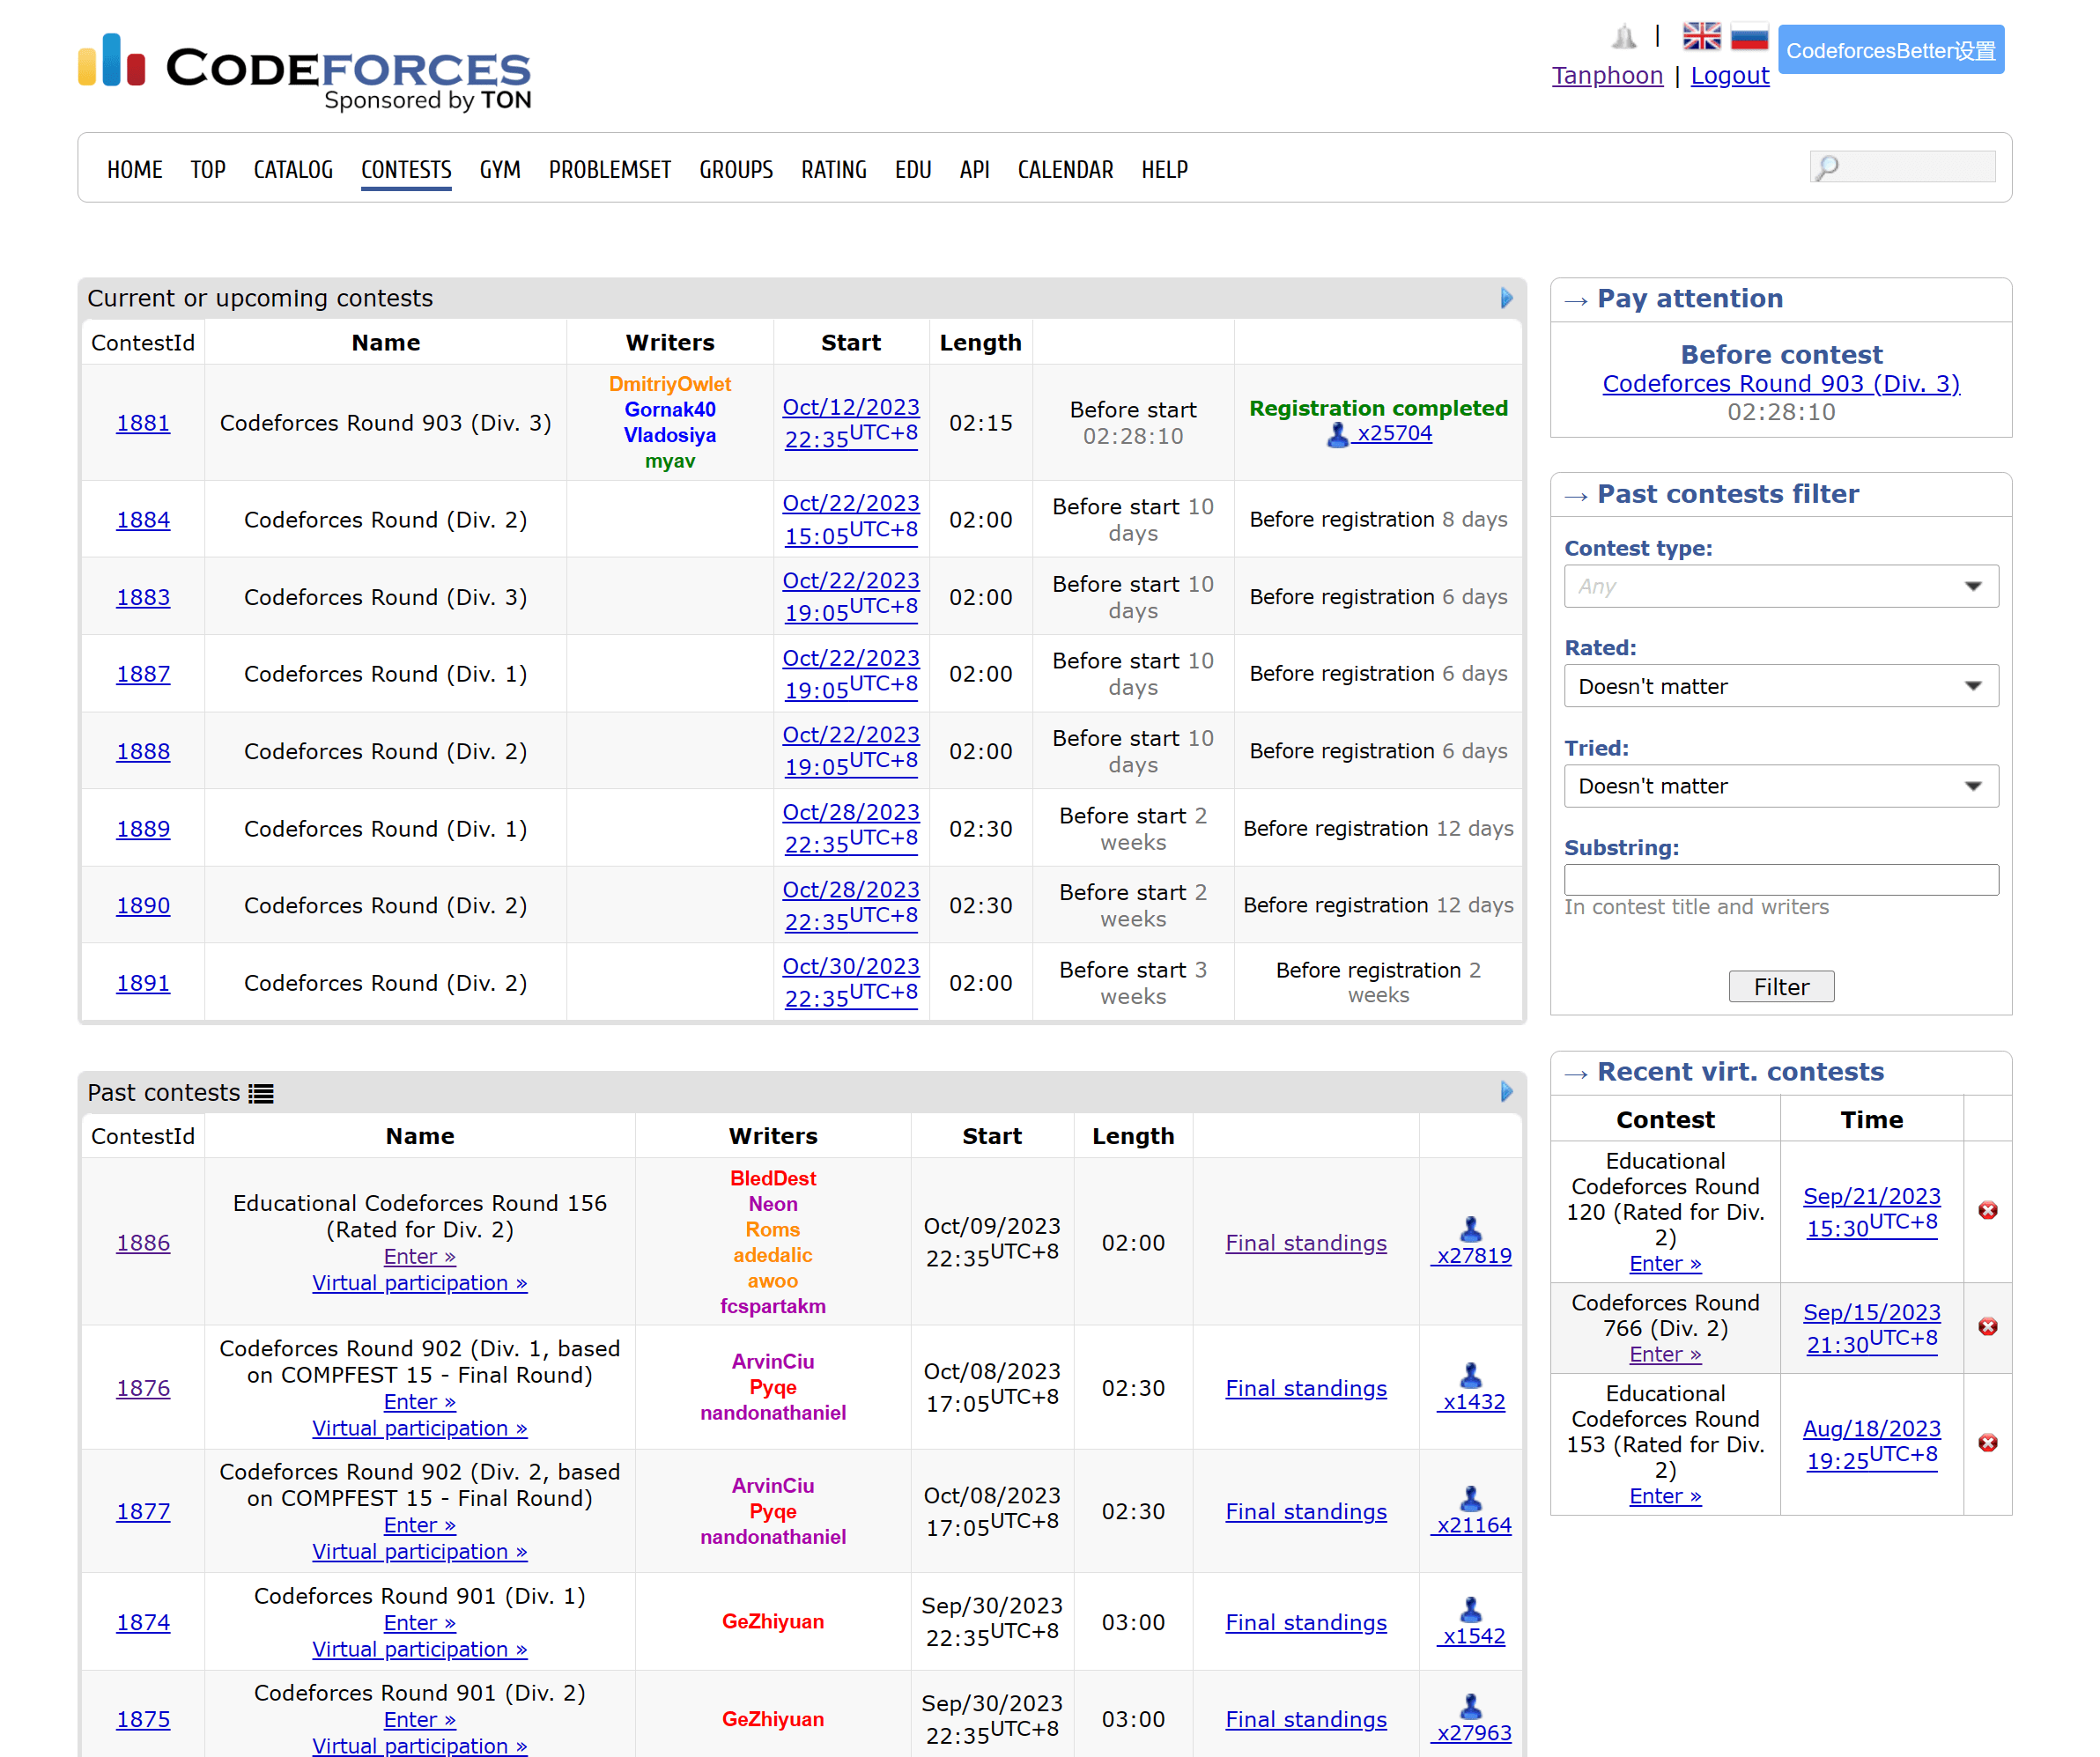Click the blue arrow in upcoming contests header

[x=1506, y=298]
